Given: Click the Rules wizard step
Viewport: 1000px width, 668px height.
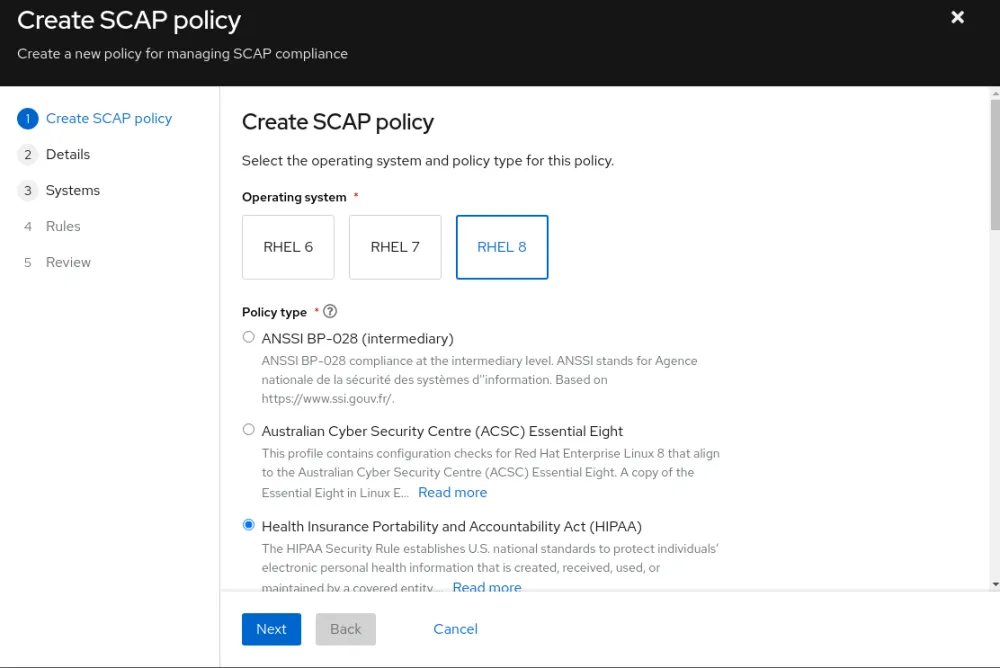Looking at the screenshot, I should (62, 226).
